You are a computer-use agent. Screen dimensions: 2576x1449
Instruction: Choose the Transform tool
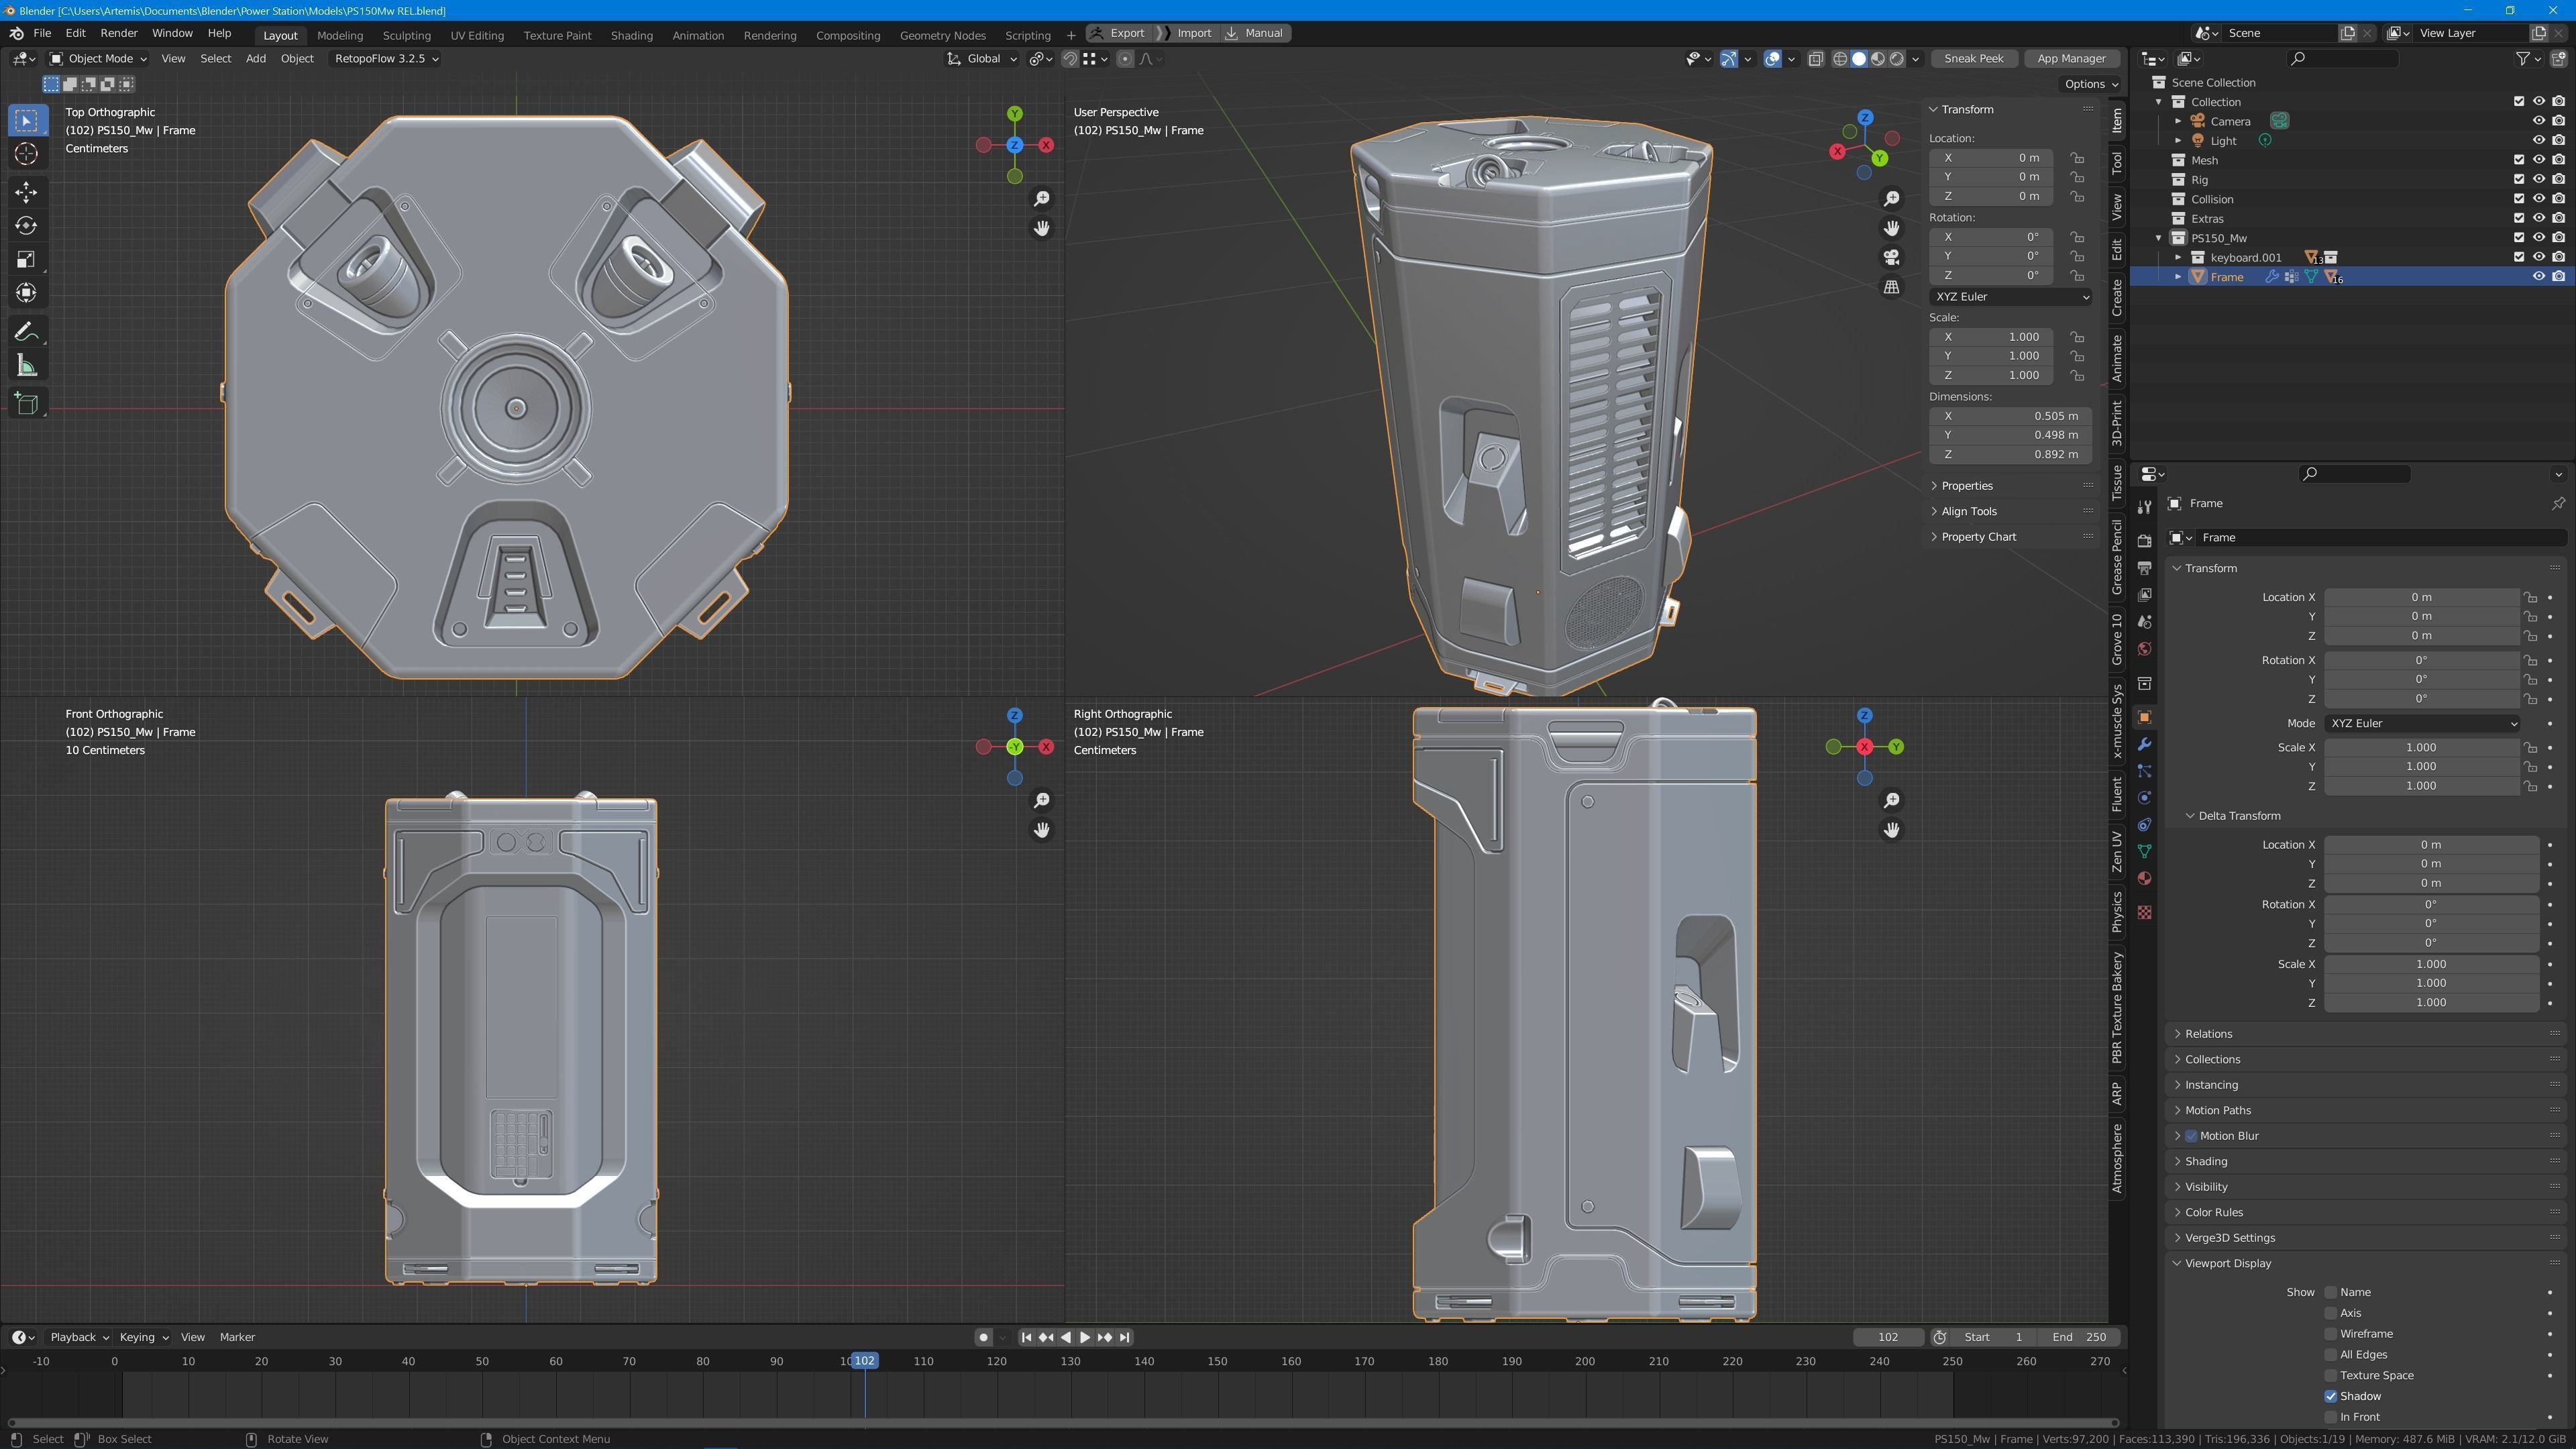[27, 293]
